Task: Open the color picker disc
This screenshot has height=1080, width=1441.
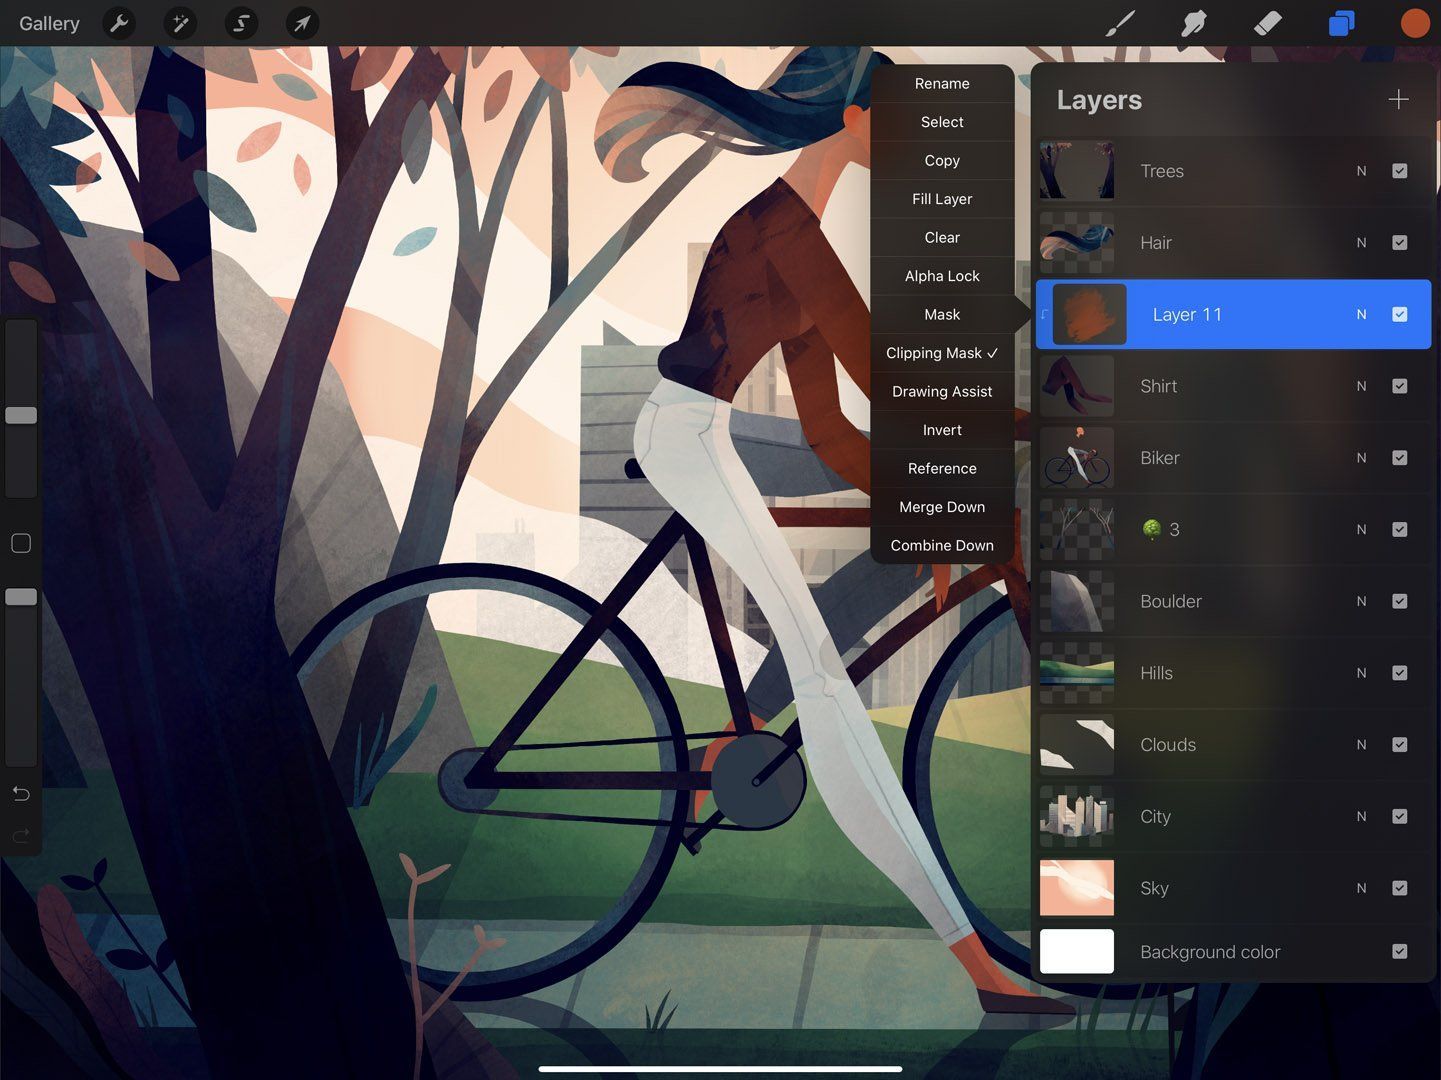Action: pyautogui.click(x=1414, y=23)
